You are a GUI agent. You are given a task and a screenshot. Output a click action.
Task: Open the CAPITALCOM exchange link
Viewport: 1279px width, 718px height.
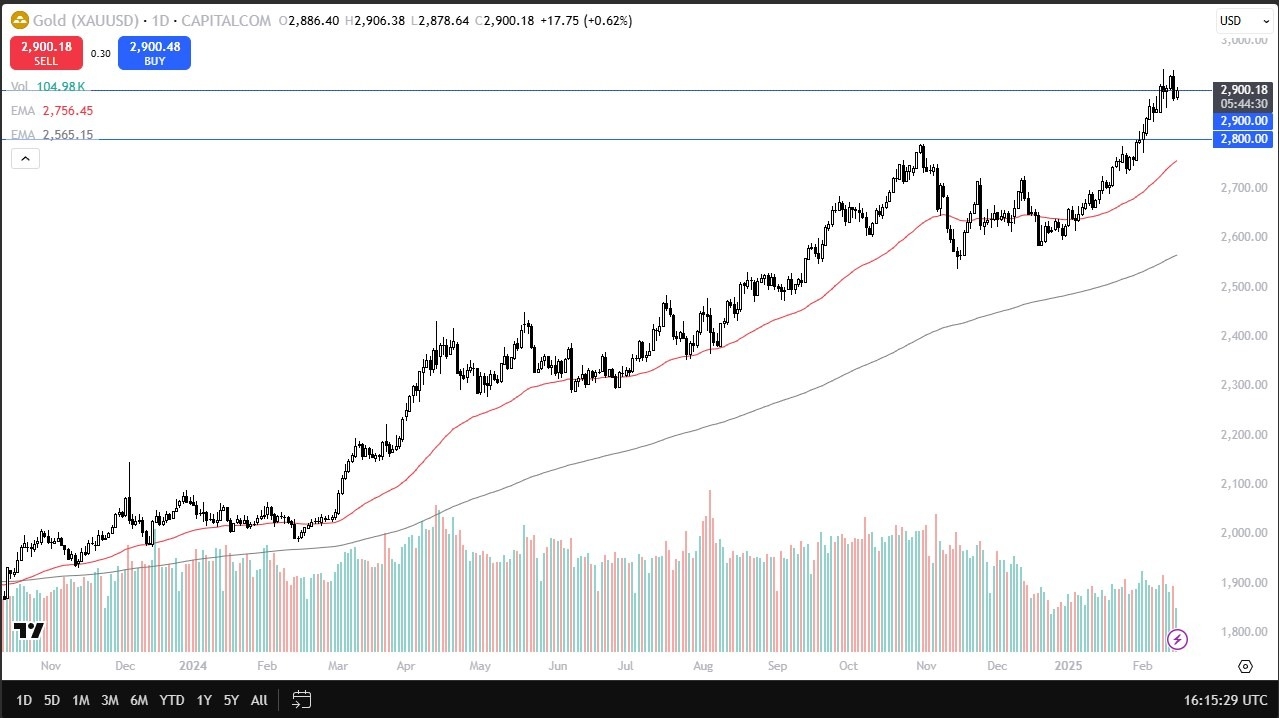pyautogui.click(x=225, y=20)
